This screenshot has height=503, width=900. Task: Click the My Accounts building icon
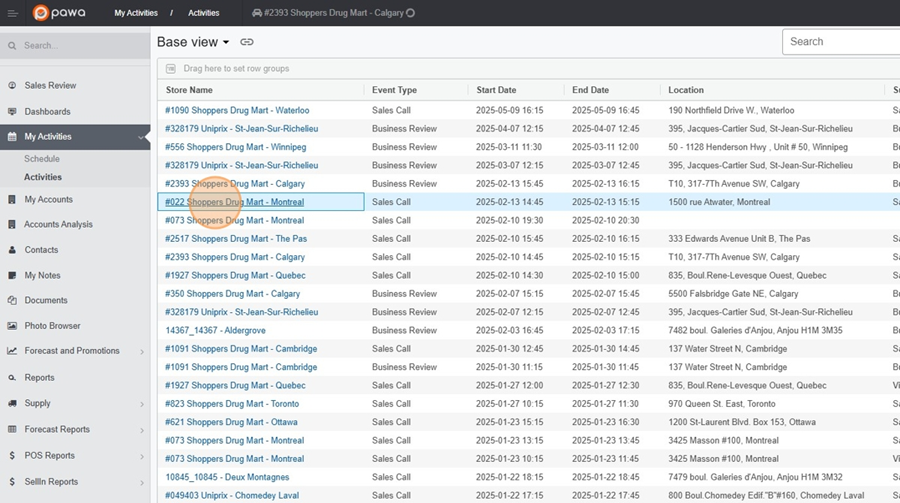tap(12, 199)
